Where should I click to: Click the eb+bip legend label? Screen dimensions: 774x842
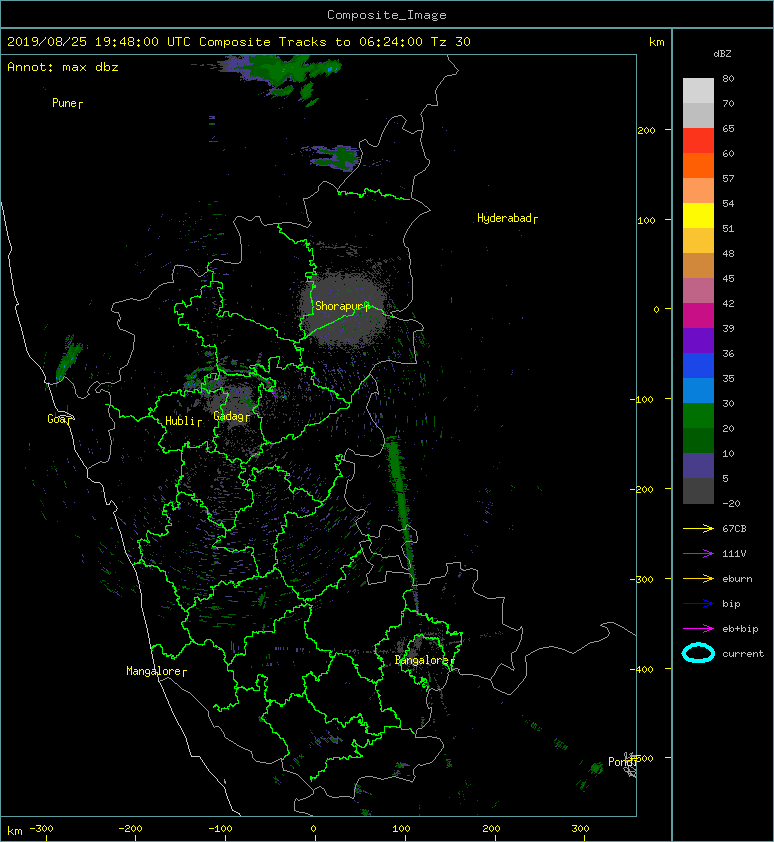[x=740, y=629]
